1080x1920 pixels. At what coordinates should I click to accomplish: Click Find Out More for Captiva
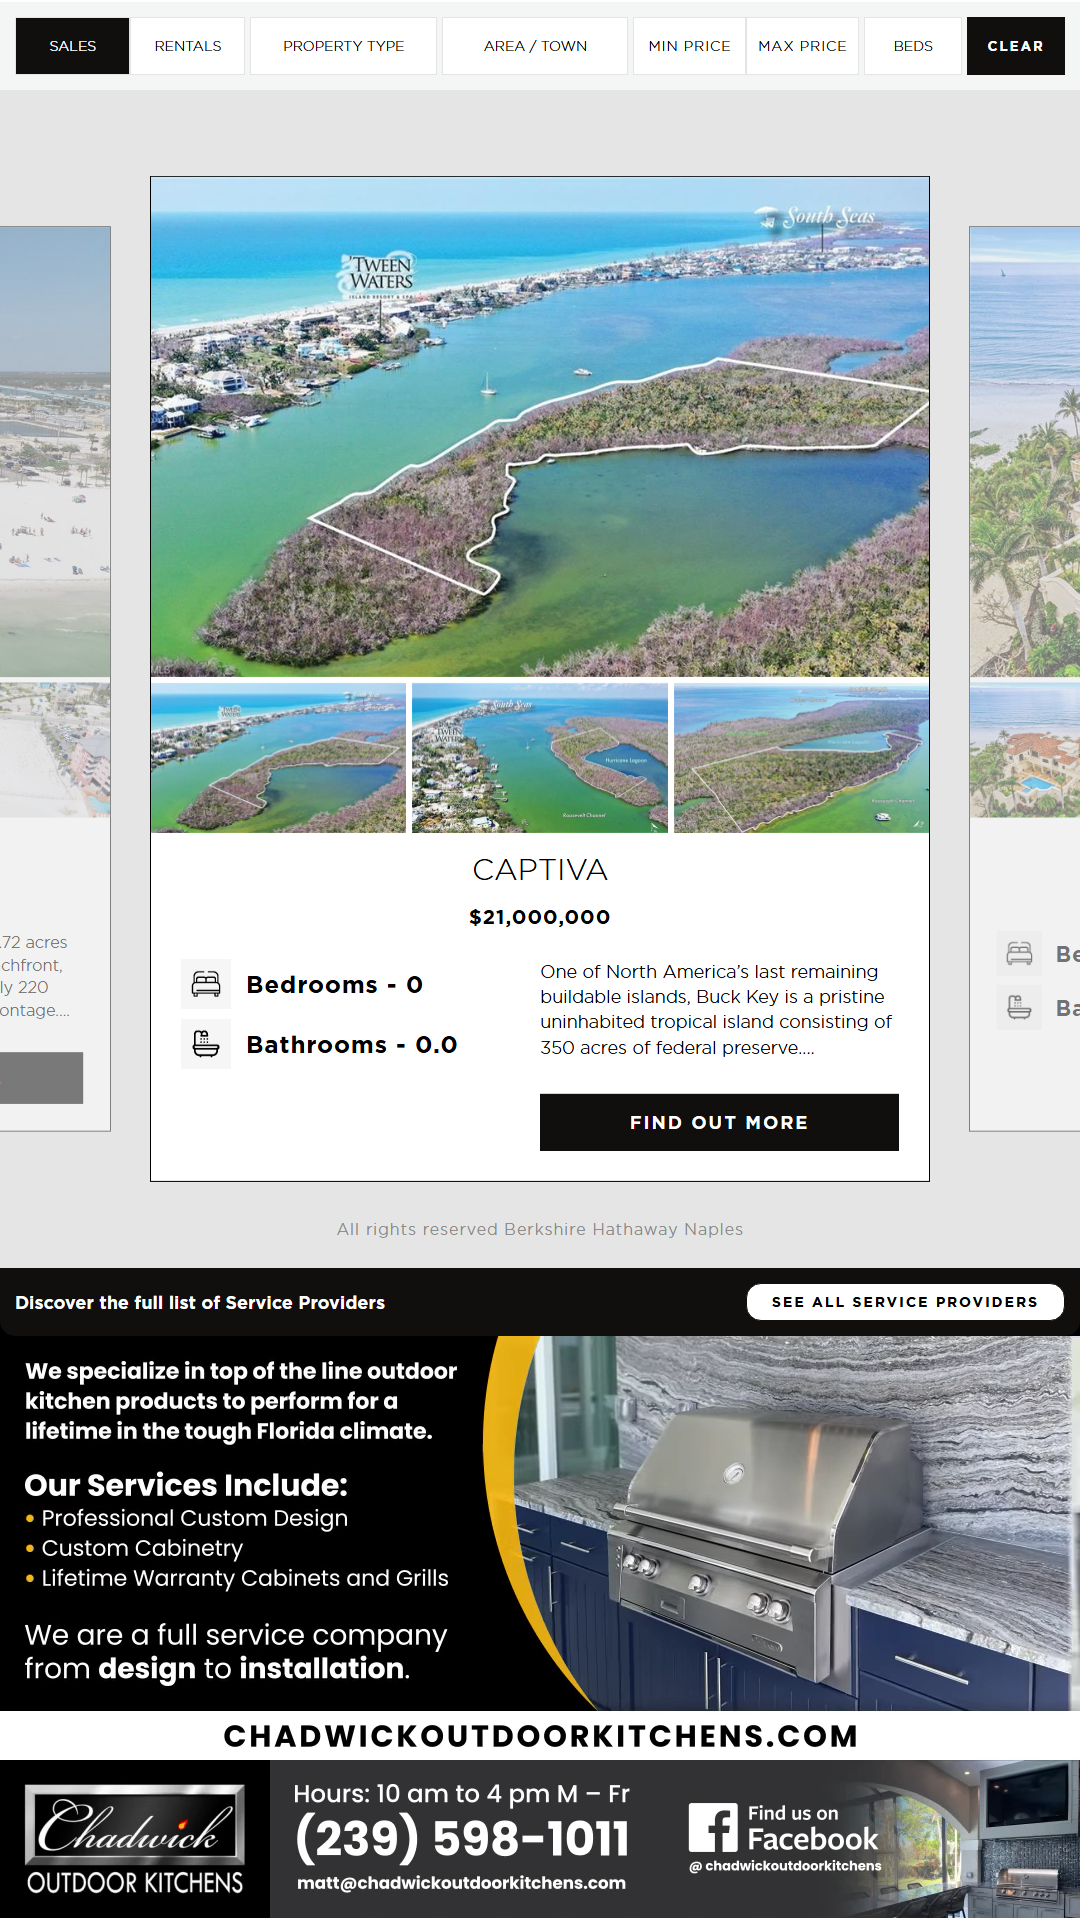tap(719, 1122)
